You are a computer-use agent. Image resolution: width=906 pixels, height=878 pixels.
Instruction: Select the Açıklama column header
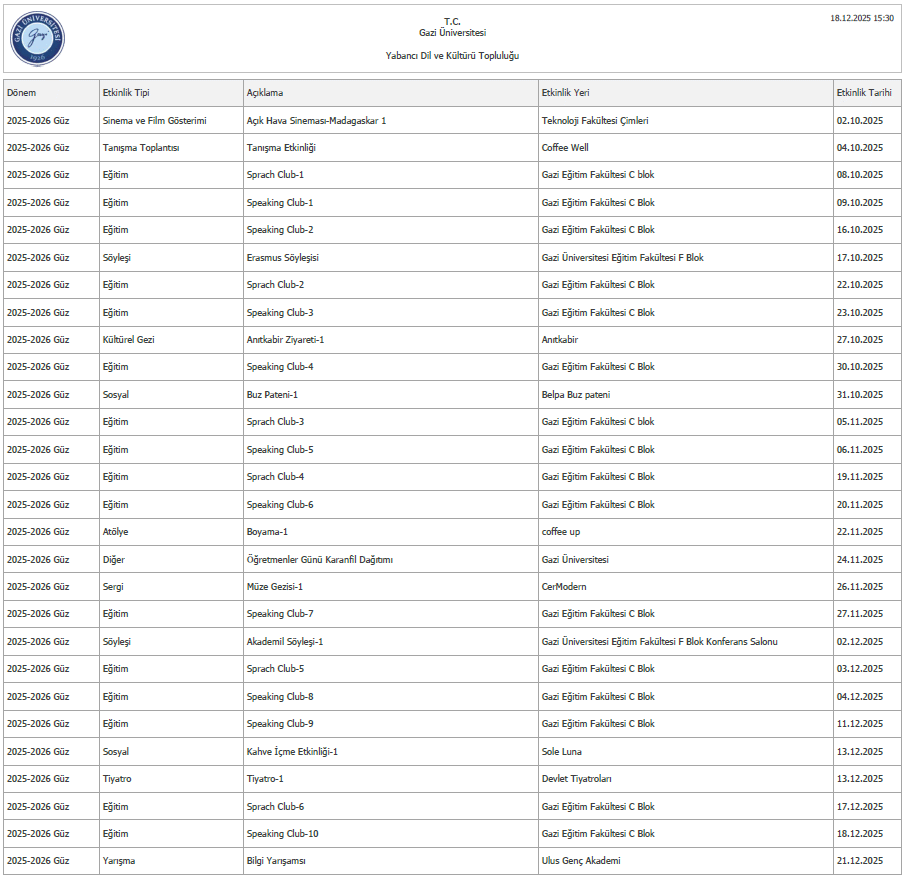tap(265, 93)
